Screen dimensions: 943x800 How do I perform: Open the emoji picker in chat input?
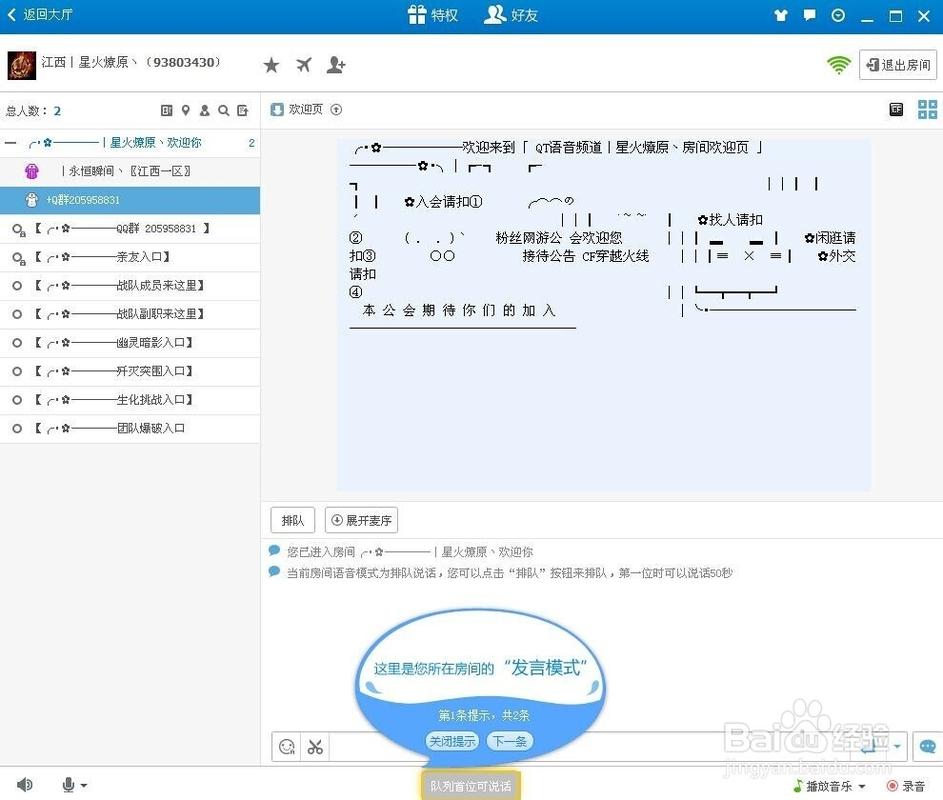(x=287, y=746)
